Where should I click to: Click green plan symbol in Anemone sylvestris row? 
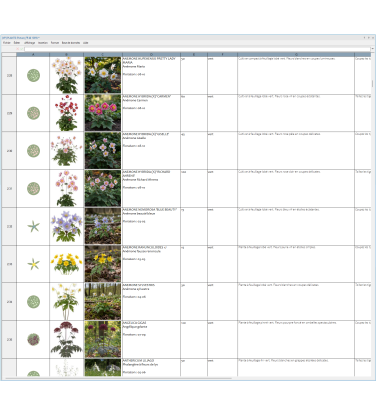click(x=33, y=302)
